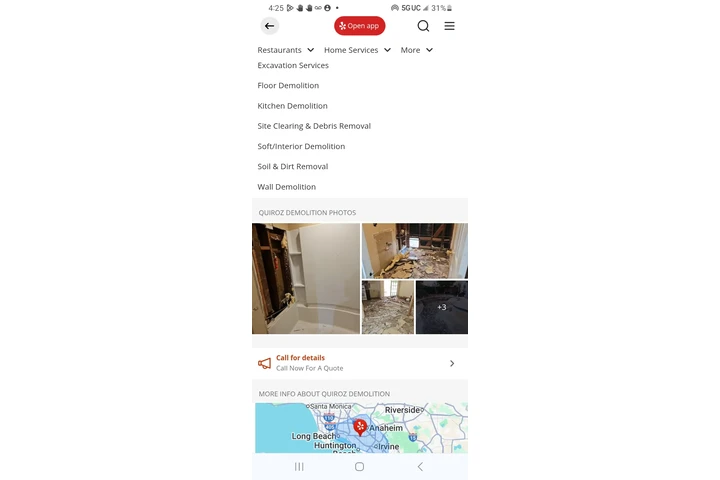720x480 pixels.
Task: Open the Quiroz Demolition location map
Action: tap(361, 428)
